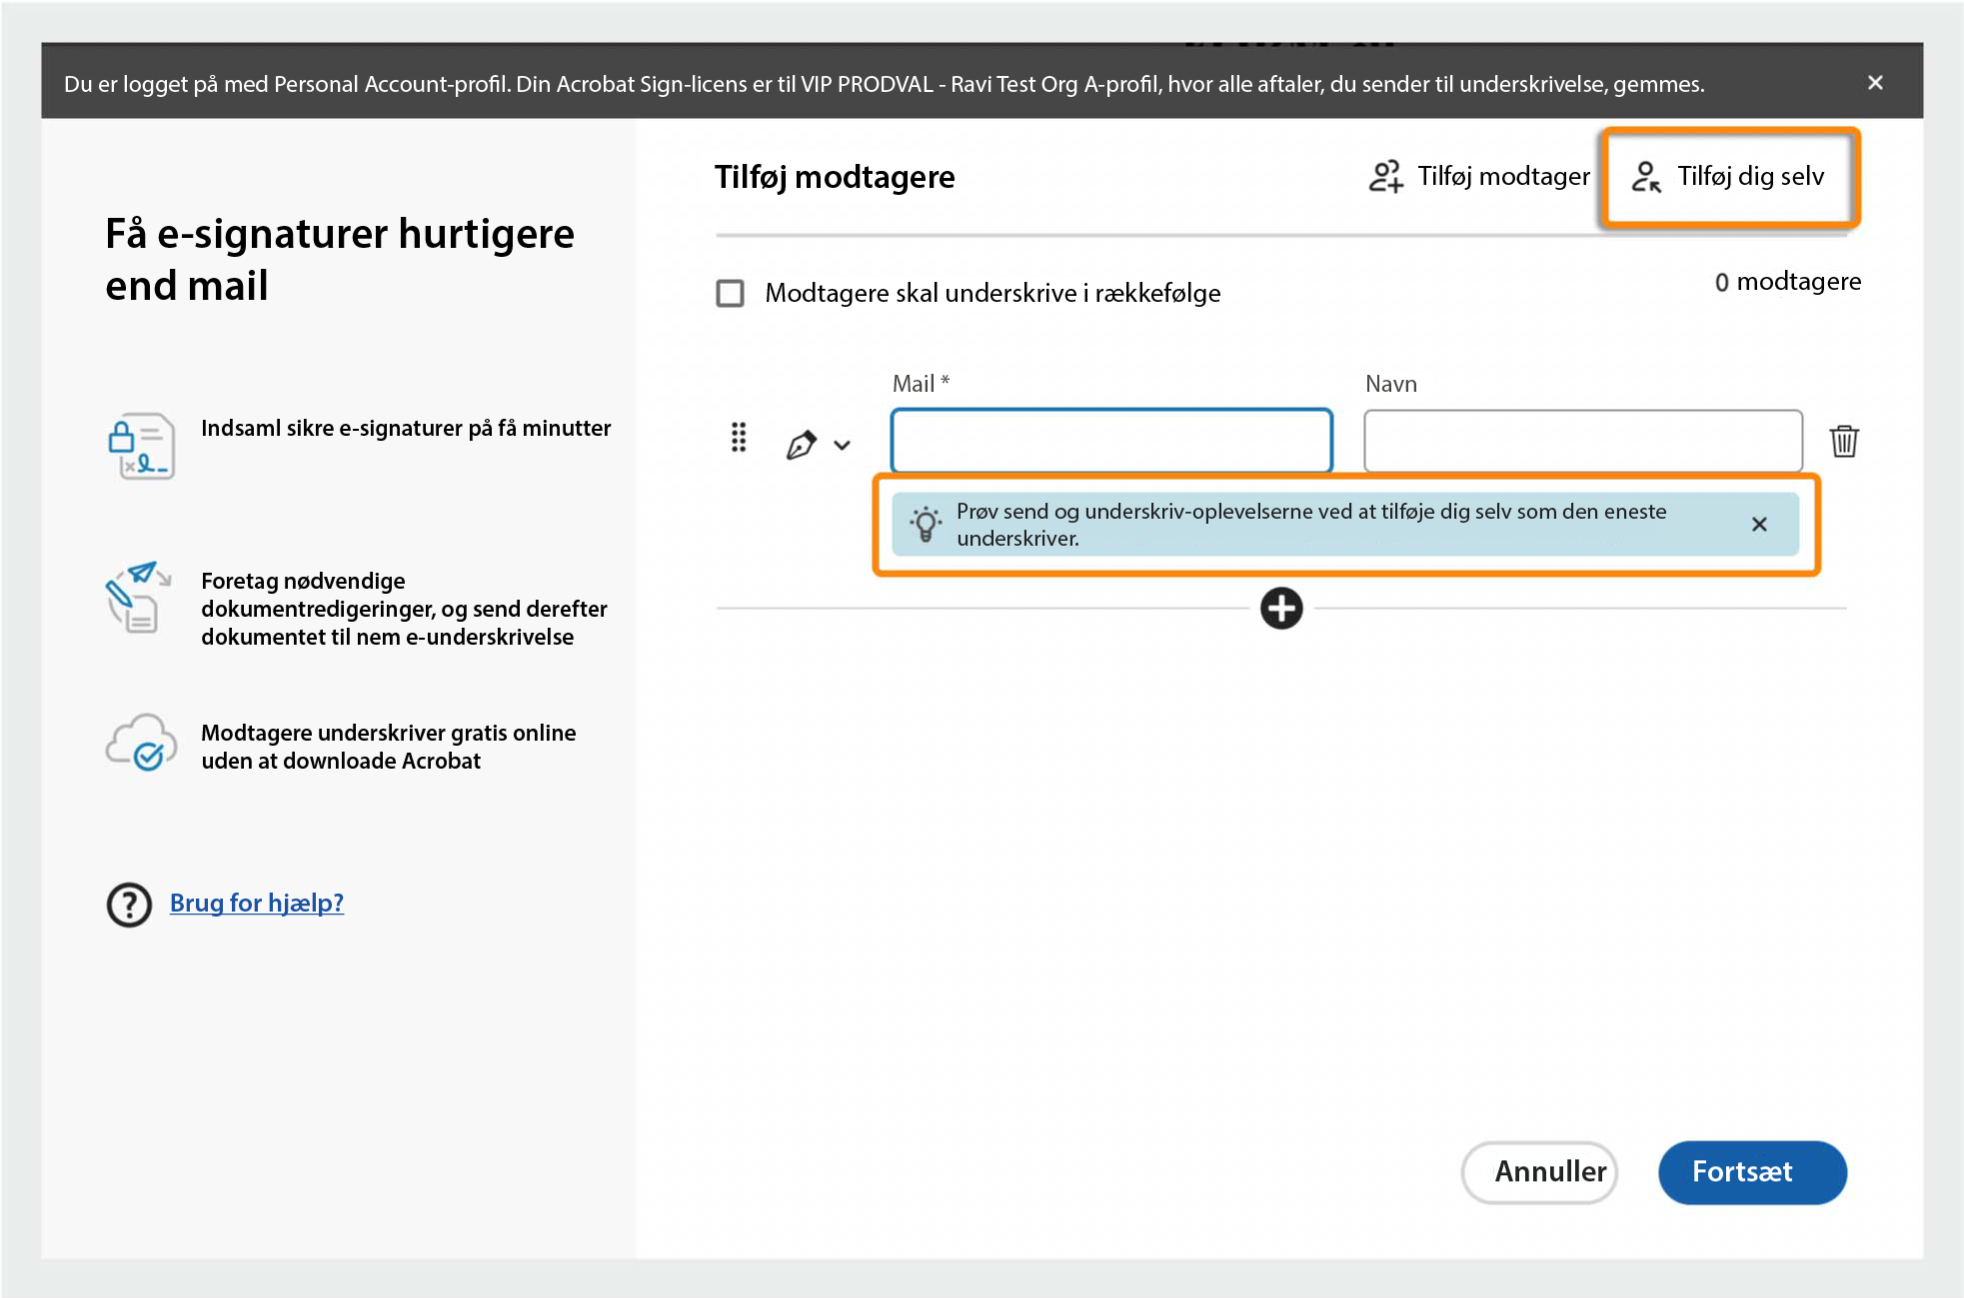Click into the Navn text field
The image size is (1964, 1298).
click(x=1582, y=440)
